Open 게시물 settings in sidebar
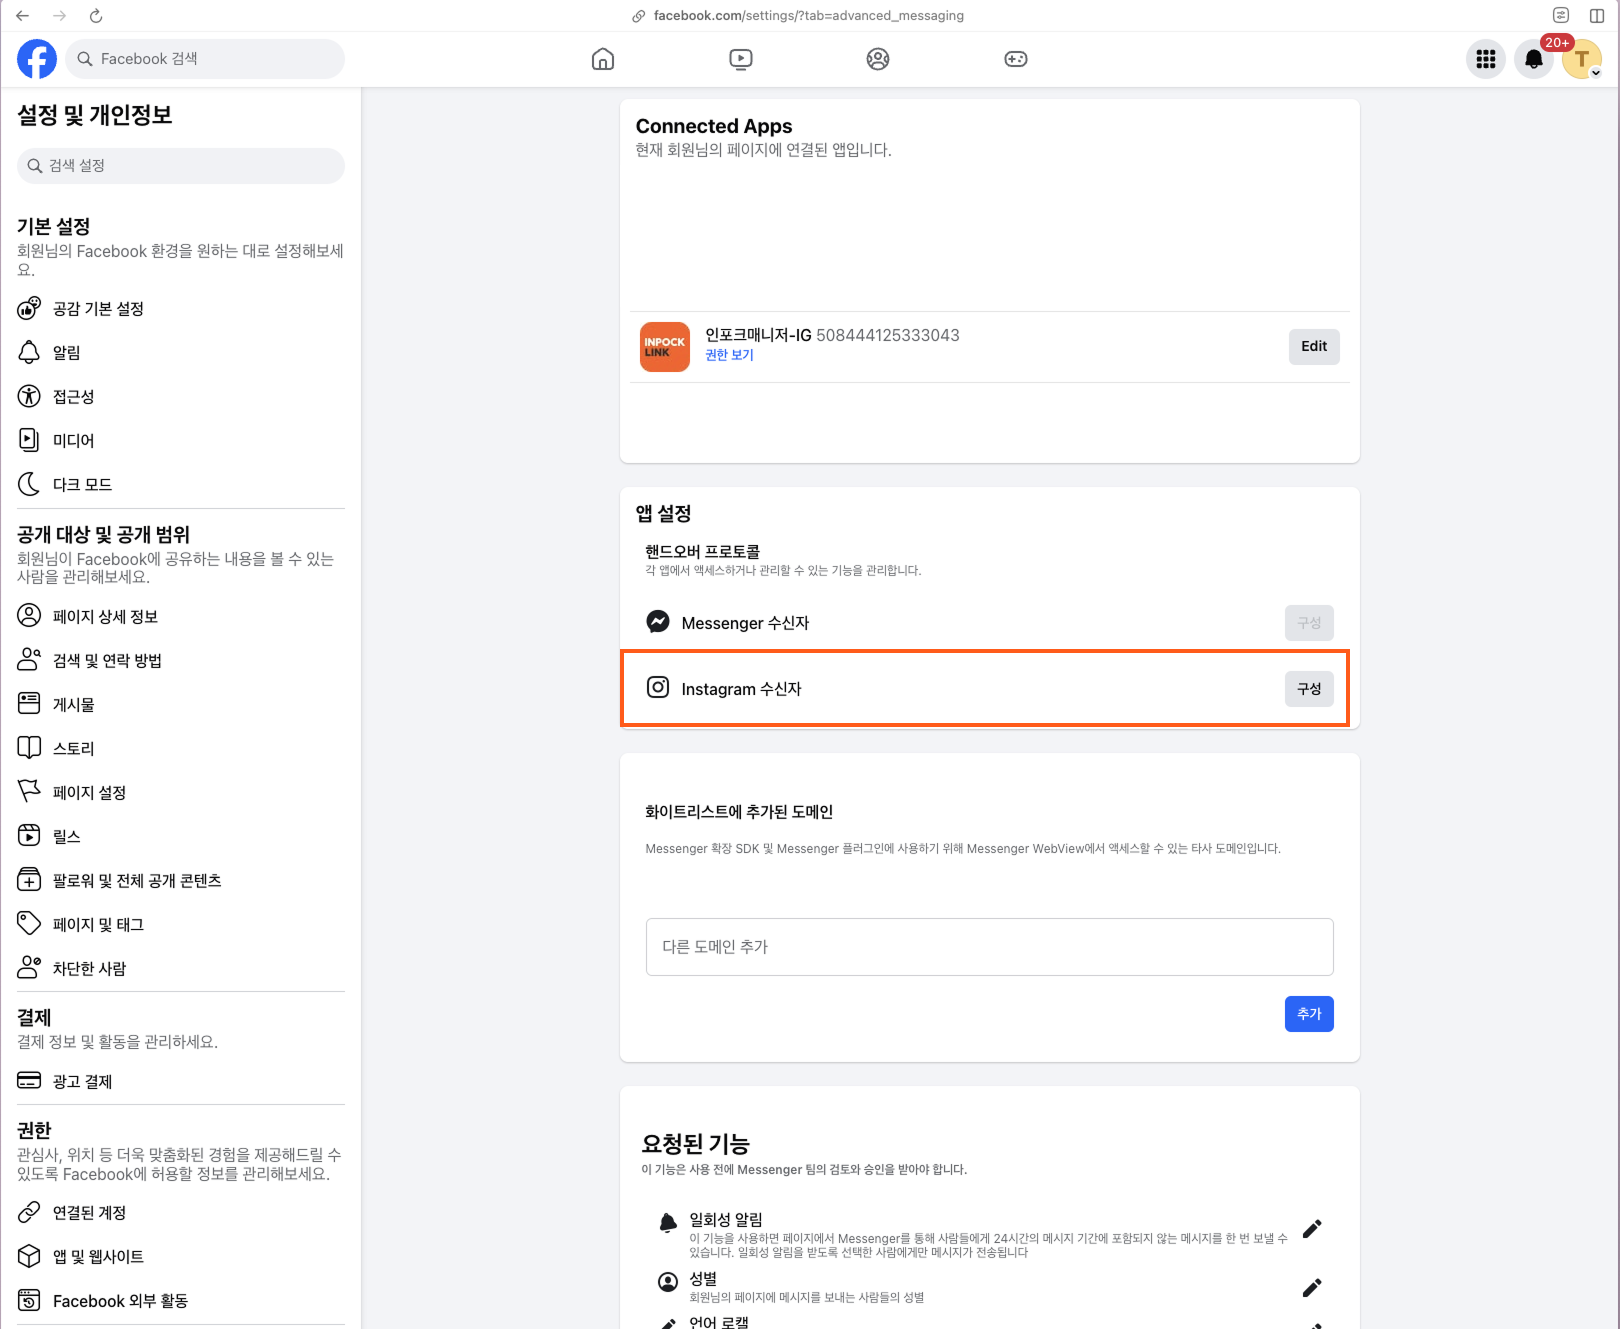1620x1329 pixels. click(181, 705)
